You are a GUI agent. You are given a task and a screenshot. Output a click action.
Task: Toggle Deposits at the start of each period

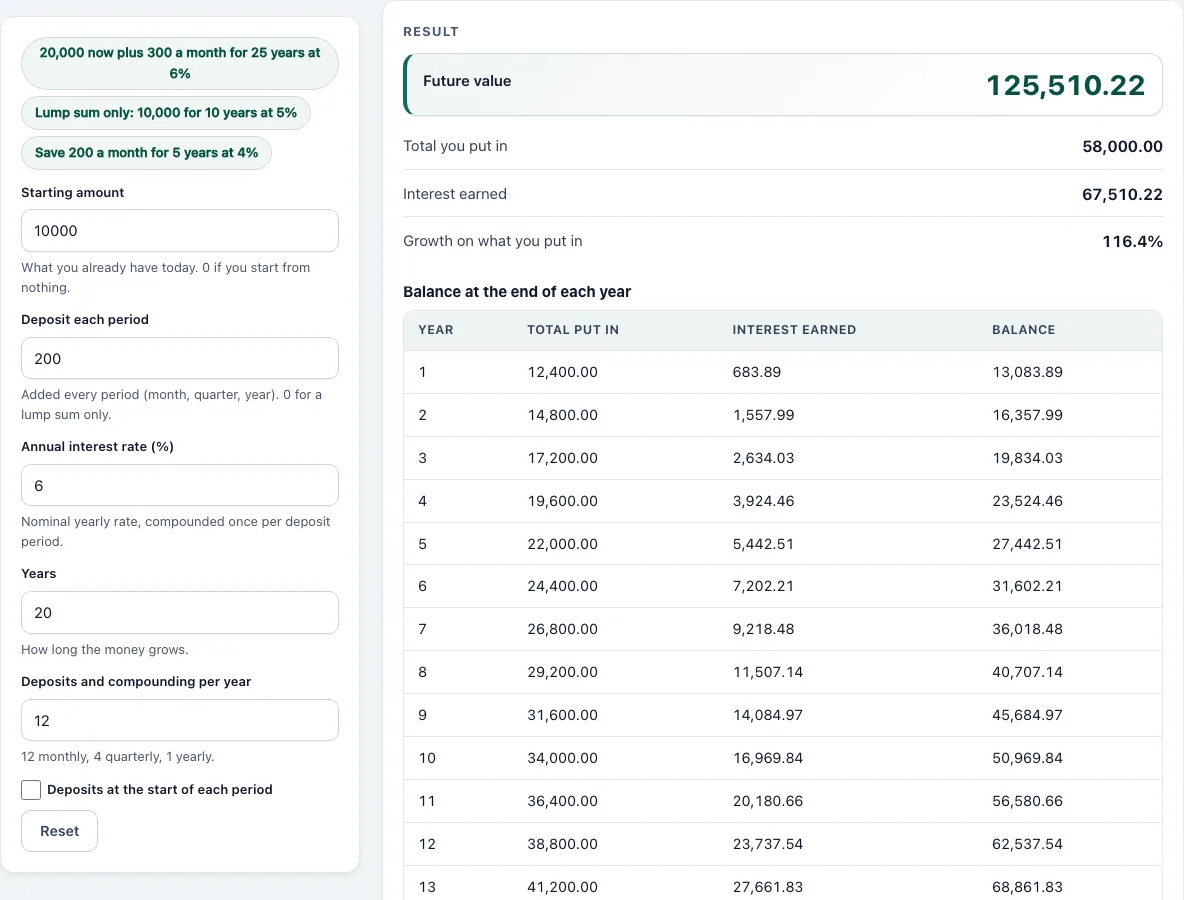click(31, 790)
